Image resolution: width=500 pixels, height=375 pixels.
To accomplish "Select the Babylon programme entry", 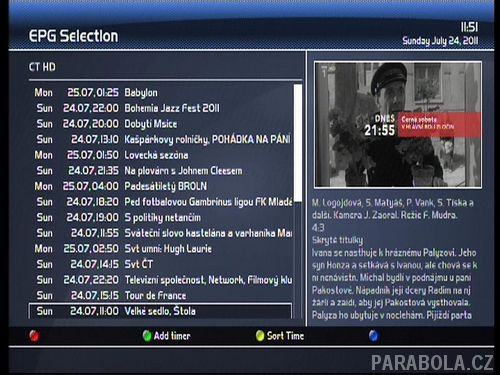I will pyautogui.click(x=161, y=92).
